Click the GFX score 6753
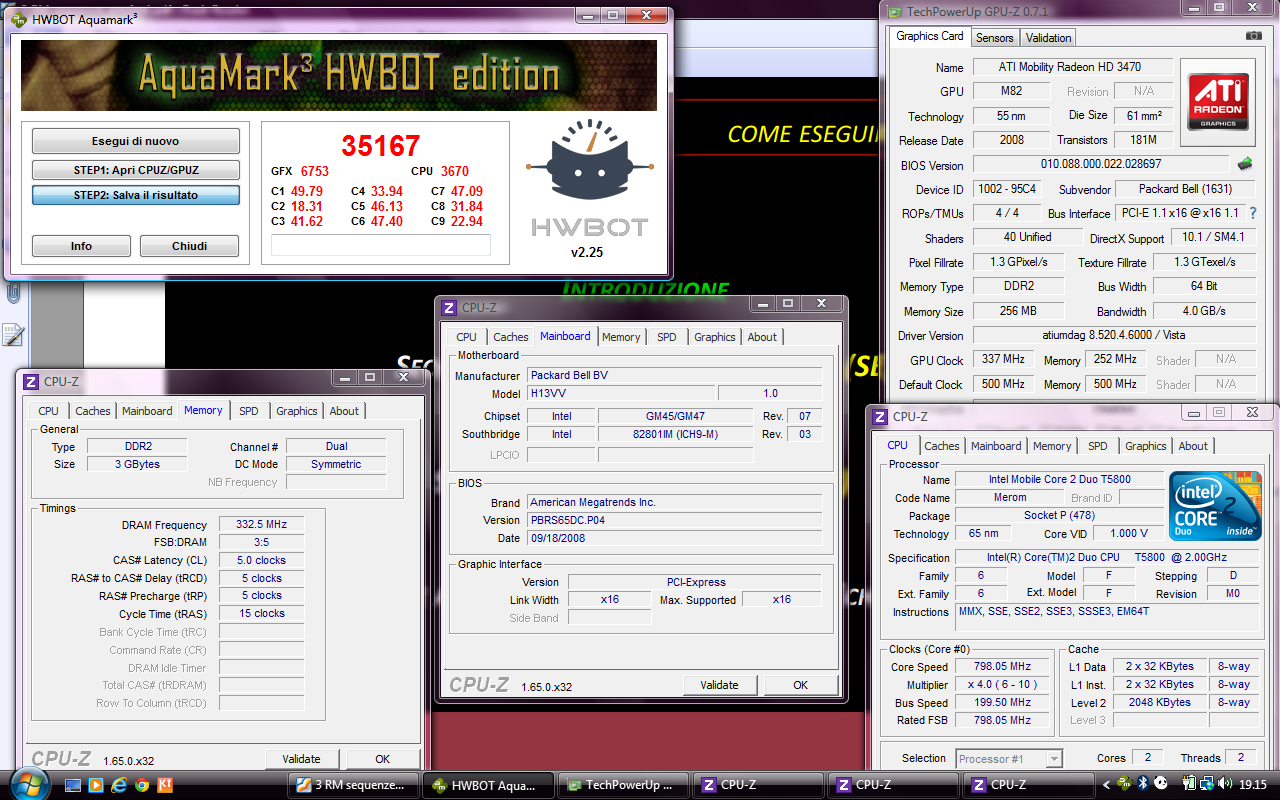1280x800 pixels. [315, 171]
